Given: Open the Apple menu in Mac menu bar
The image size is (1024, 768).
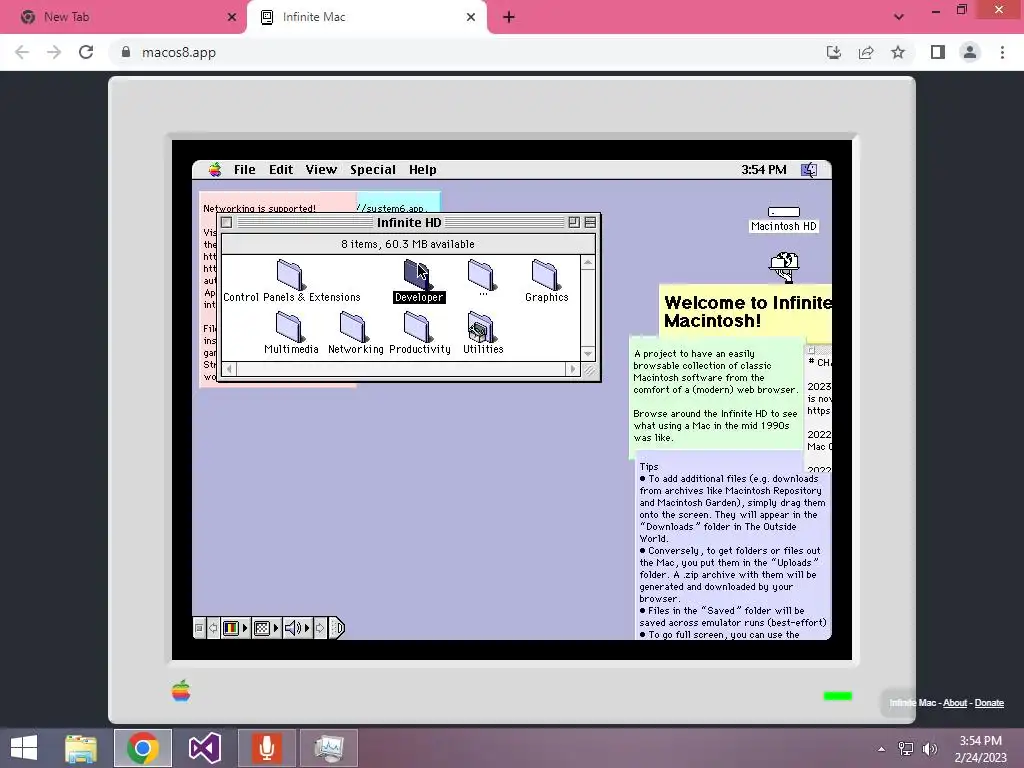Looking at the screenshot, I should [215, 170].
